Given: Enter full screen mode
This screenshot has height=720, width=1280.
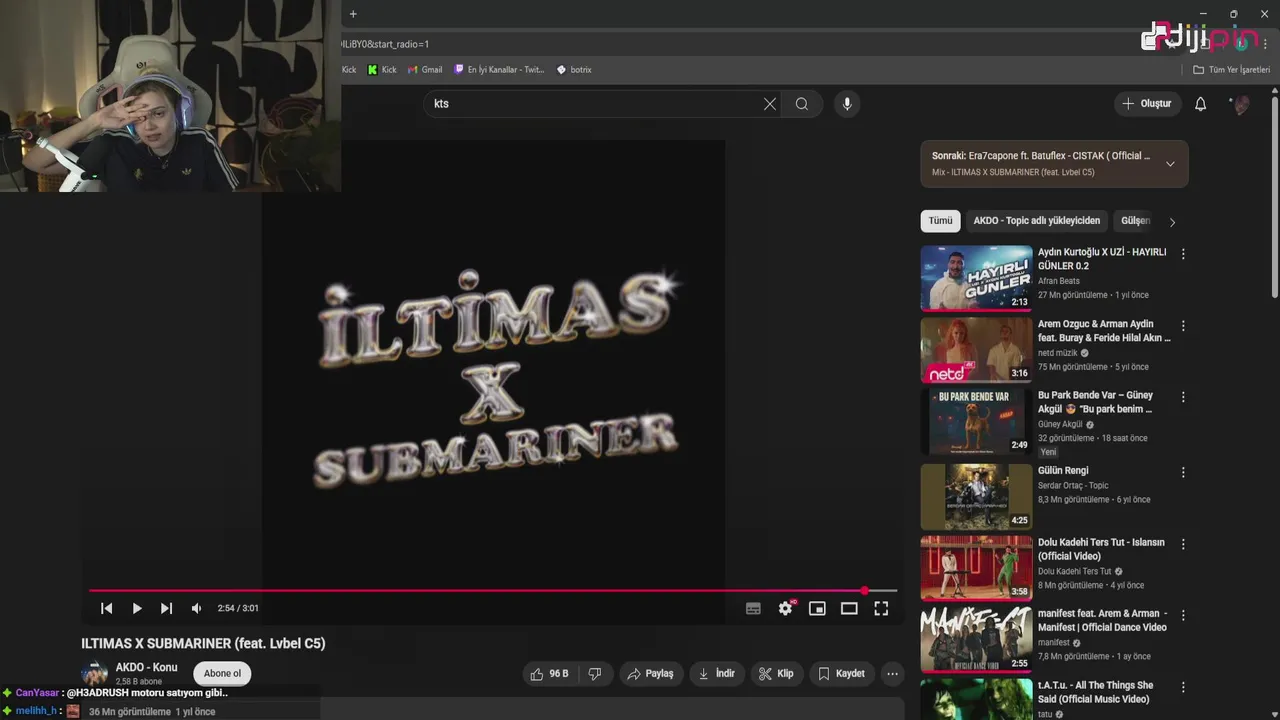Looking at the screenshot, I should (881, 608).
